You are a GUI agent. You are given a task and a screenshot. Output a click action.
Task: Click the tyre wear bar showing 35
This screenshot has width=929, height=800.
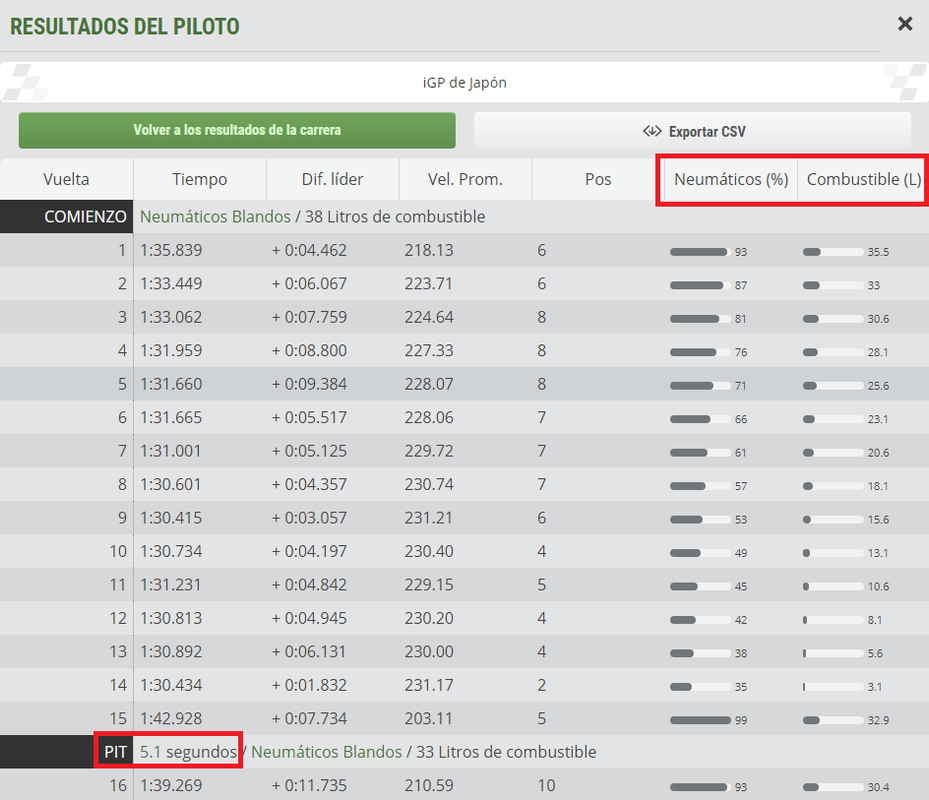tap(700, 687)
